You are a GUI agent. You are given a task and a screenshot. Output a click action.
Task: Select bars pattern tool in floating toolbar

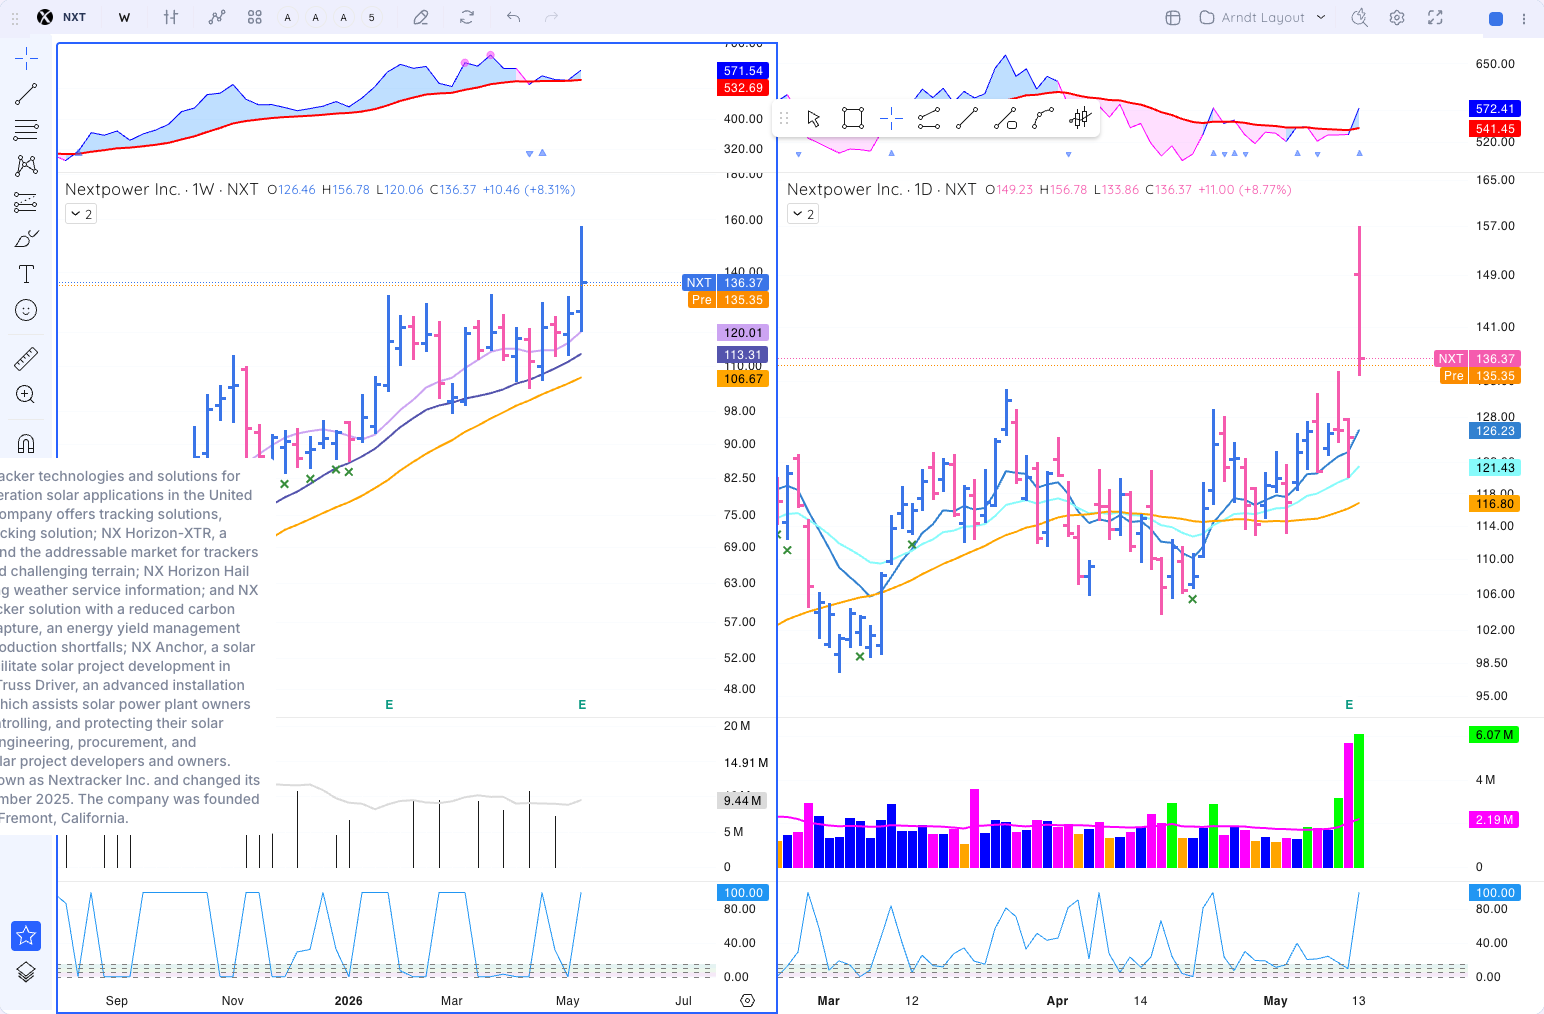(x=1080, y=119)
